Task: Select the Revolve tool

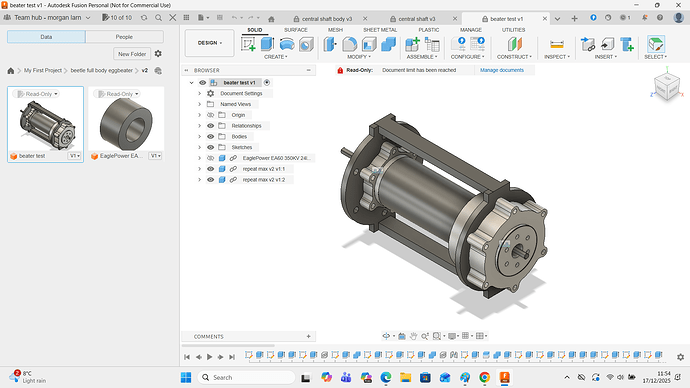Action: click(x=287, y=44)
